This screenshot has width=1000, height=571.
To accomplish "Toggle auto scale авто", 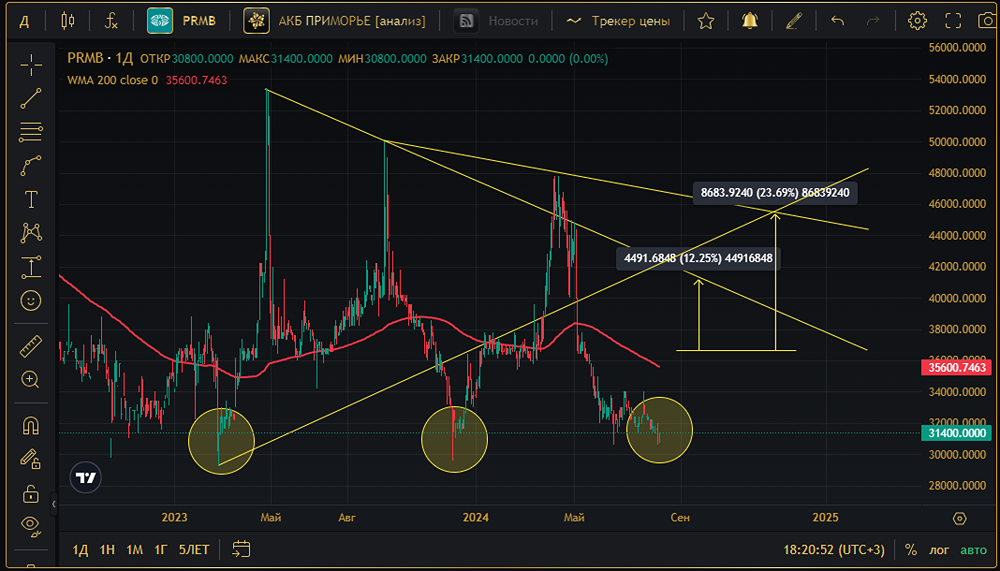I will tap(973, 550).
